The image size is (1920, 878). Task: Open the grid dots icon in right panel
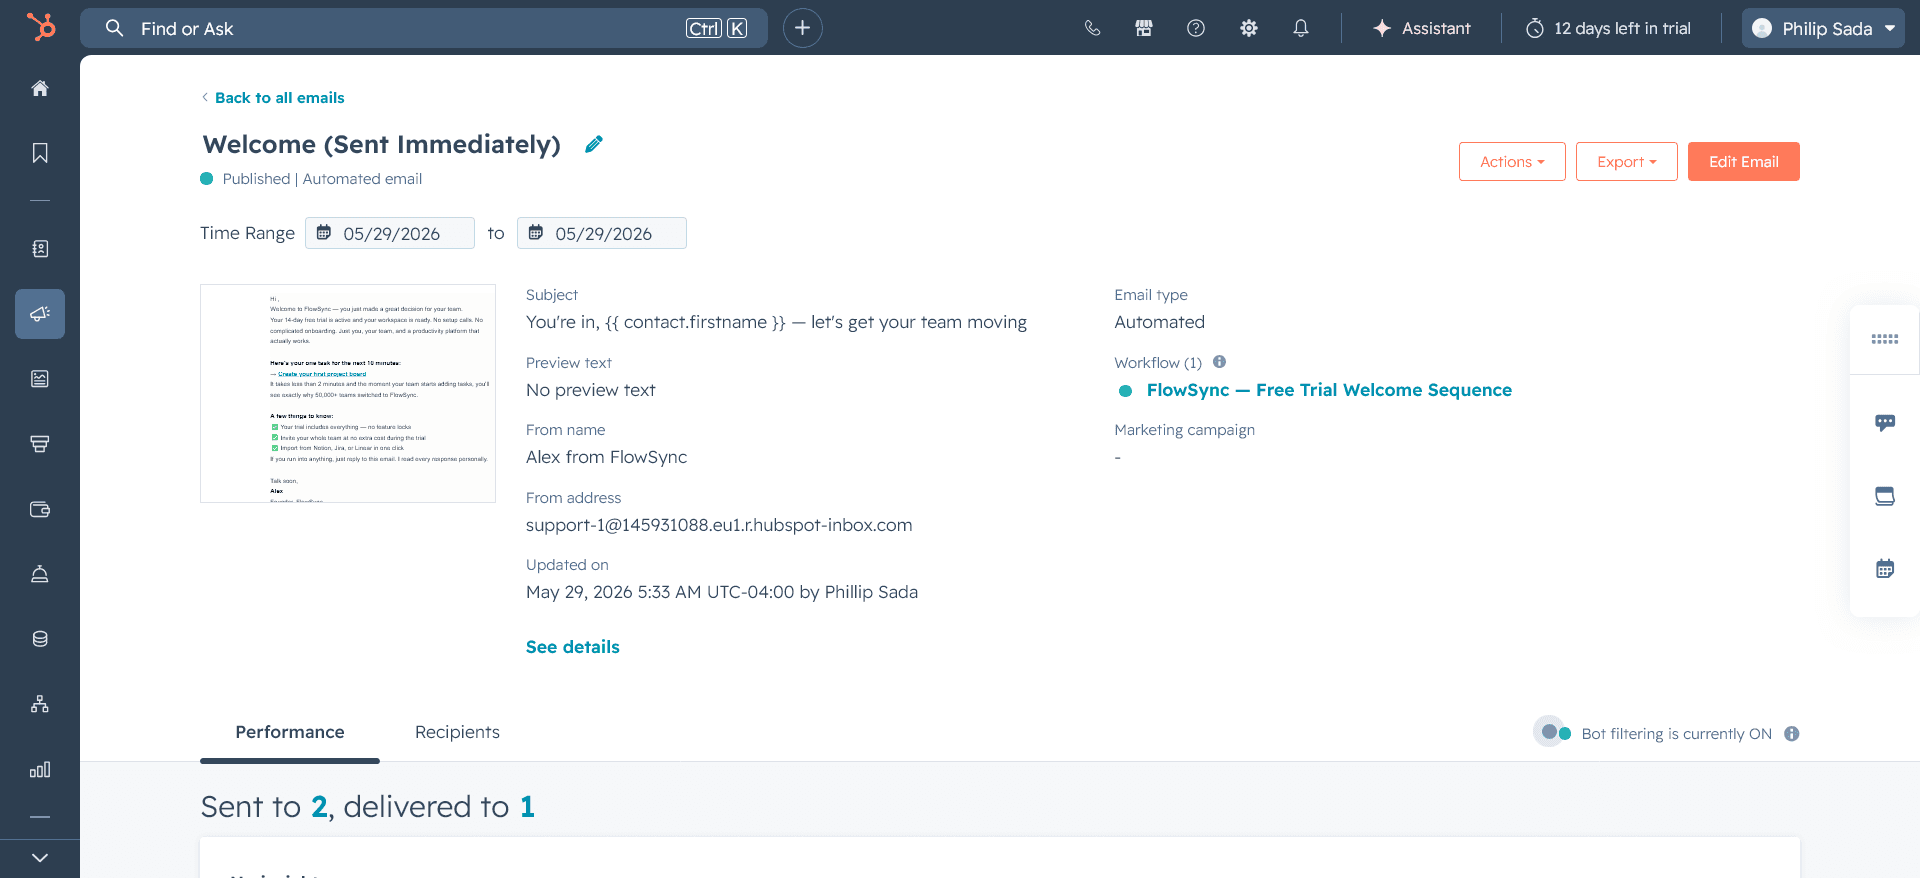(1885, 340)
